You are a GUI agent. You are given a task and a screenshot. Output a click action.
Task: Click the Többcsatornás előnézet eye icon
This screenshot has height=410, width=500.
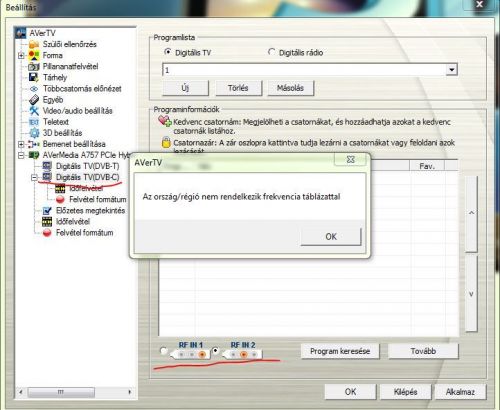[x=34, y=89]
